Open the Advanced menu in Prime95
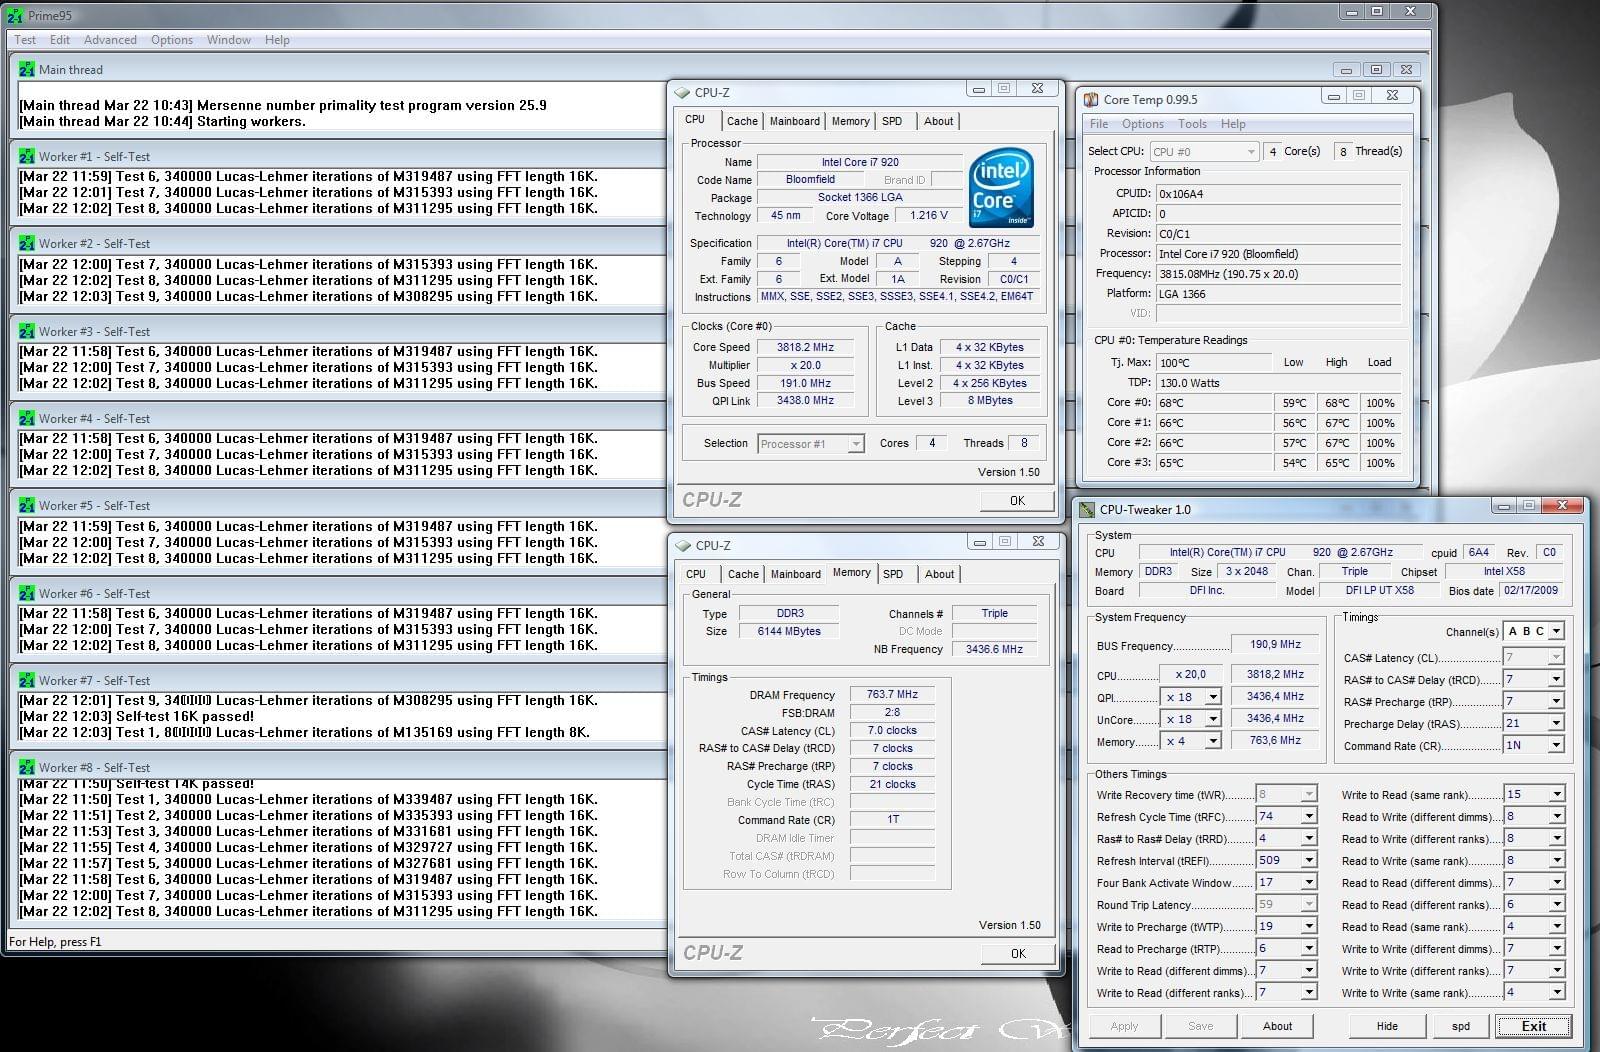Viewport: 1600px width, 1052px height. coord(110,40)
